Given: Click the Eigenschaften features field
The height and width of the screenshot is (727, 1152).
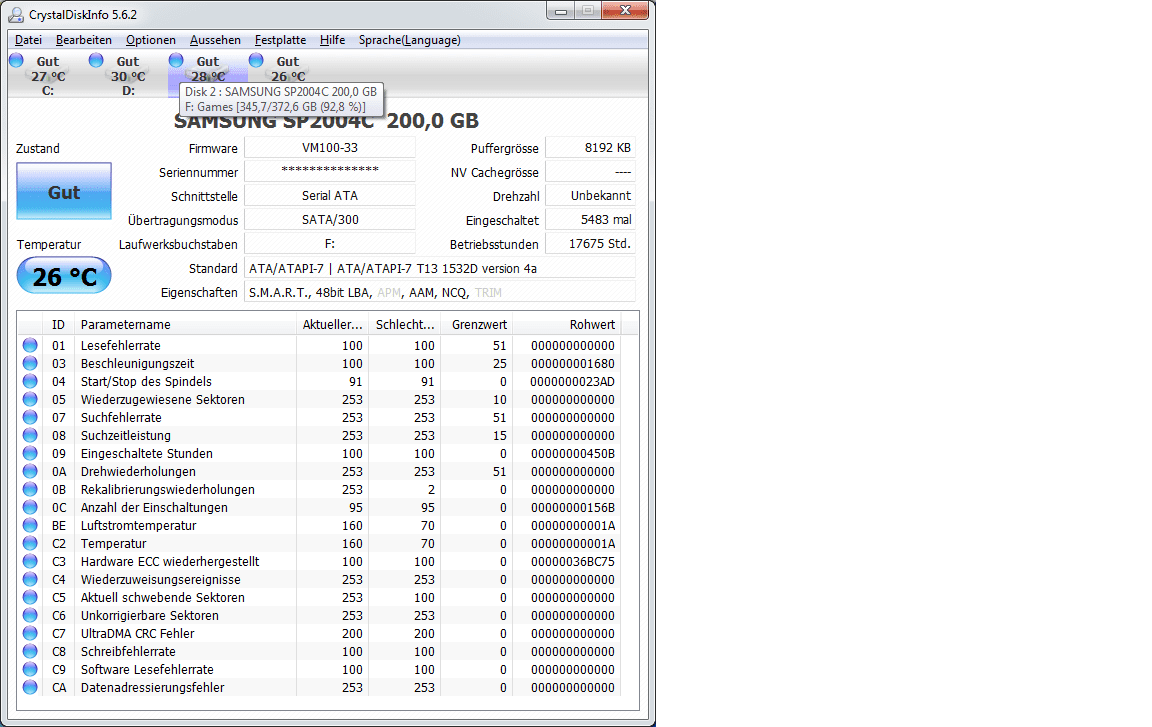Looking at the screenshot, I should pyautogui.click(x=440, y=292).
